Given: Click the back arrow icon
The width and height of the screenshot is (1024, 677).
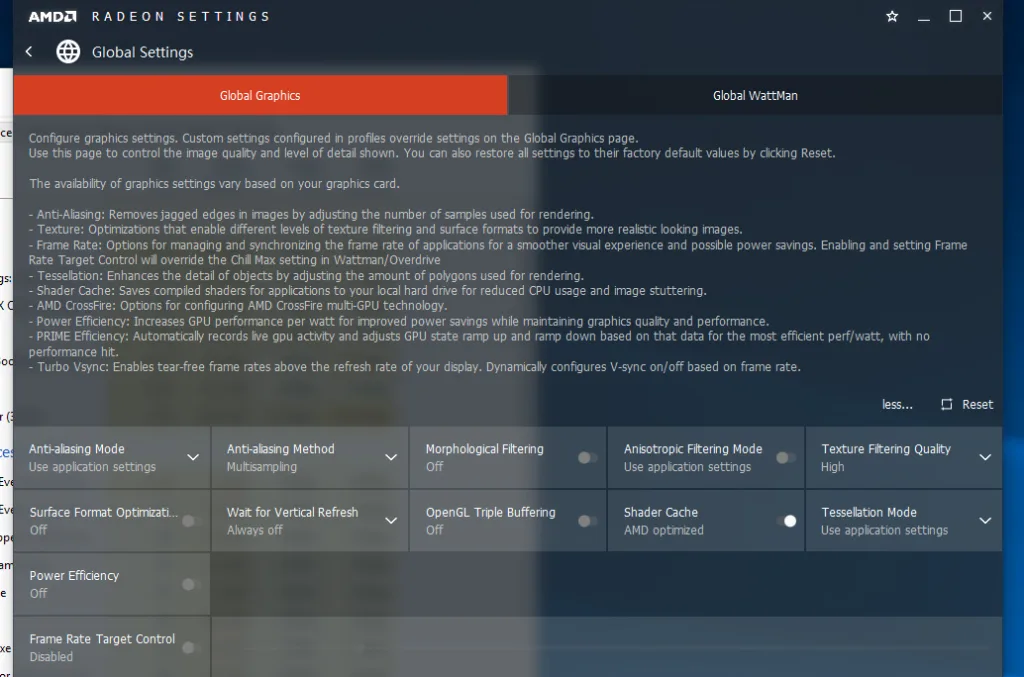Looking at the screenshot, I should tap(29, 52).
